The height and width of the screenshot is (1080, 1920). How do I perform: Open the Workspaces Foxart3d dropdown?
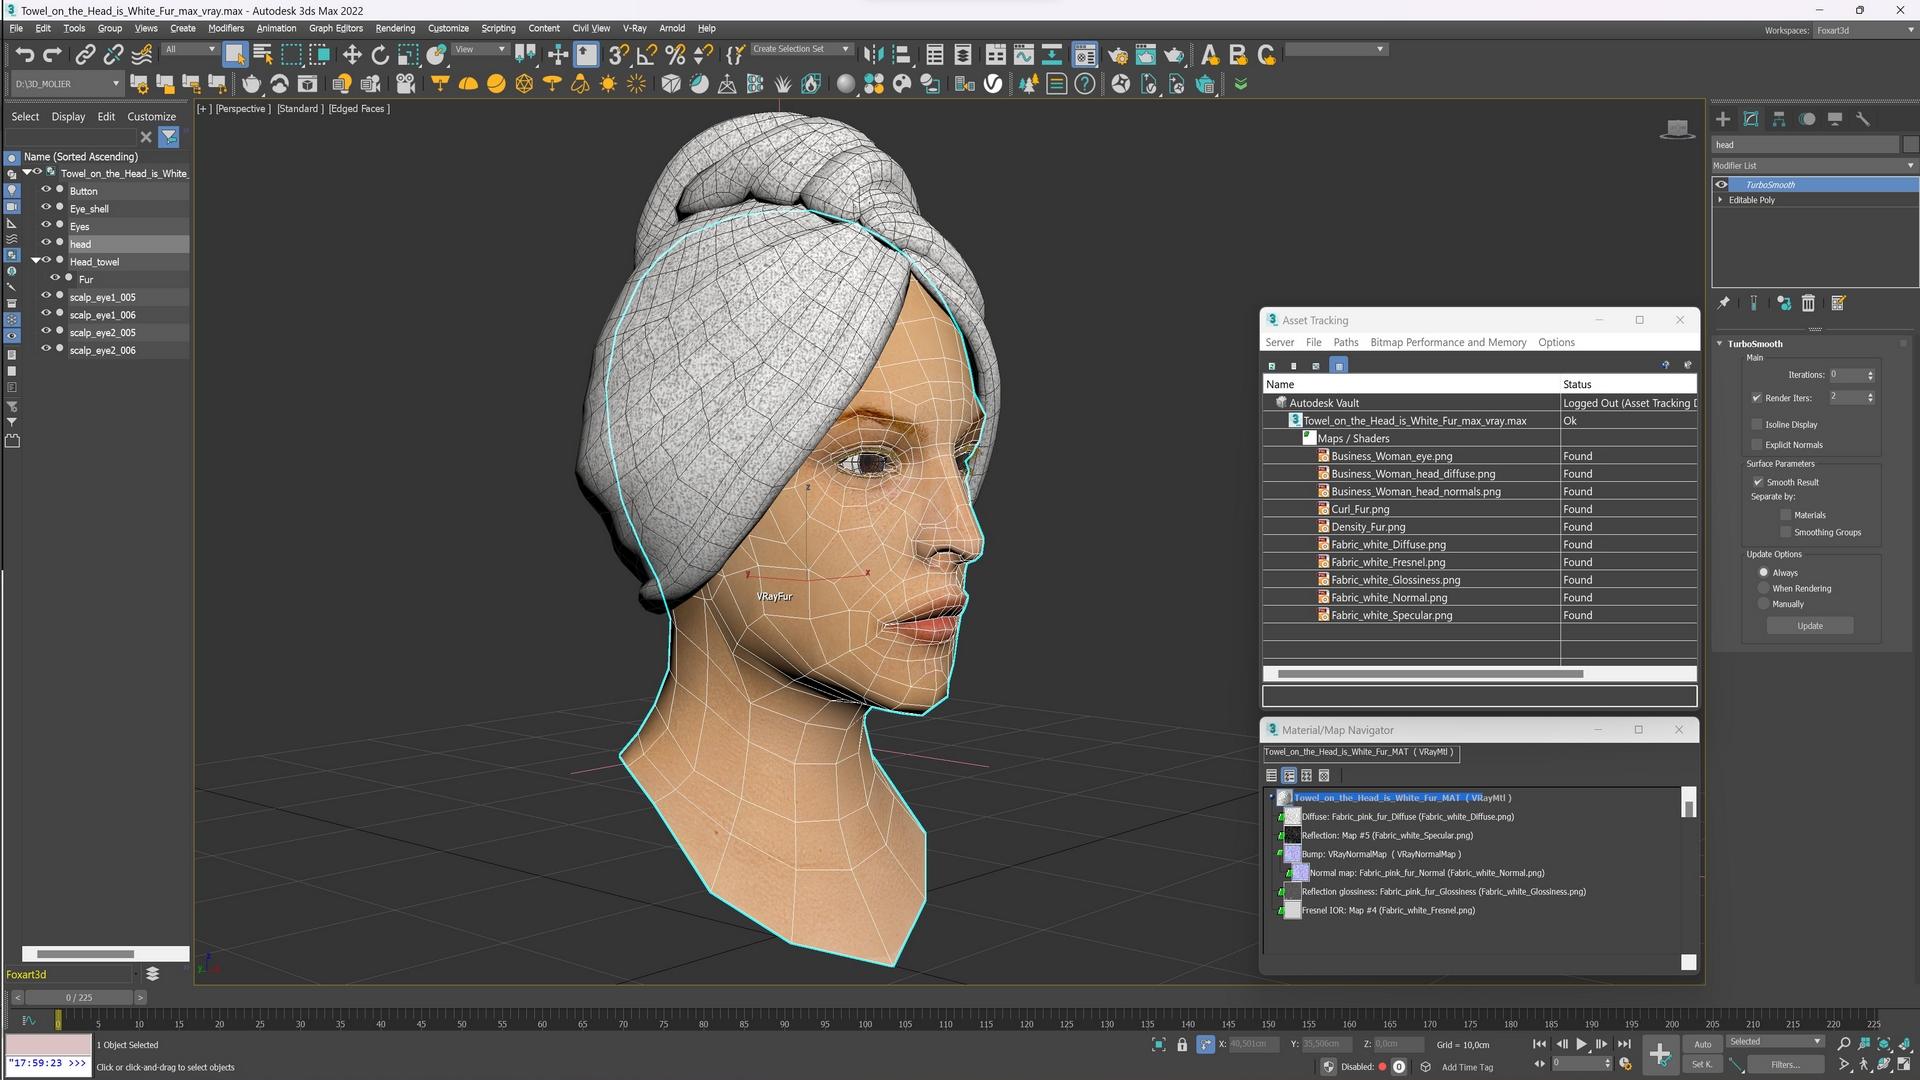point(1865,30)
